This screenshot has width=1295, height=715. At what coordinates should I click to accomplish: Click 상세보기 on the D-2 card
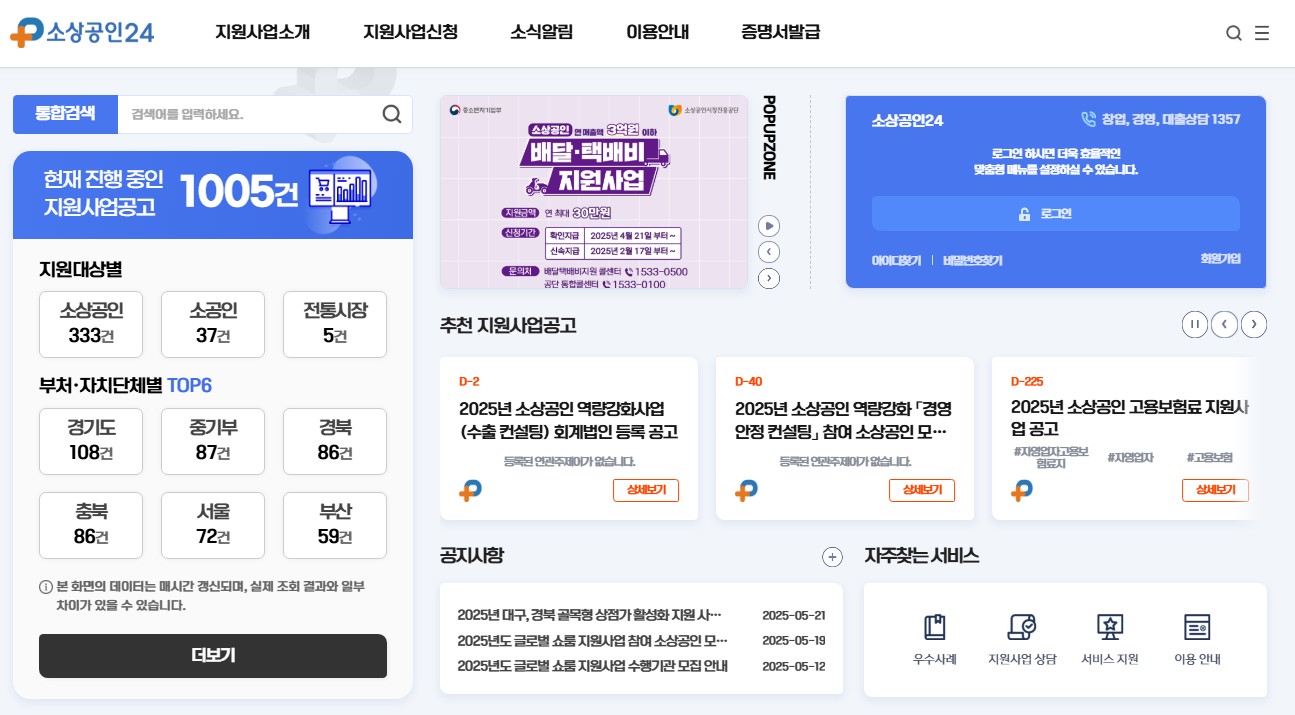point(646,490)
